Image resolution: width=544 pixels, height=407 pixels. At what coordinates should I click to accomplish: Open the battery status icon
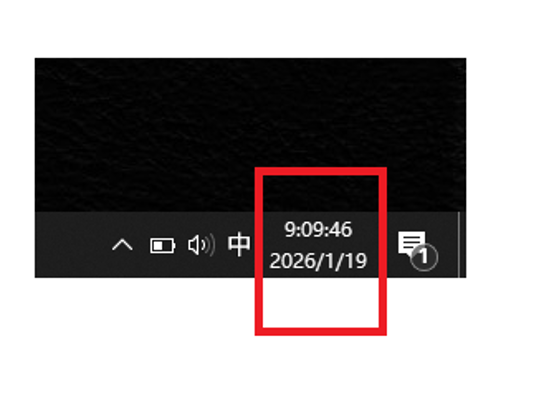162,246
